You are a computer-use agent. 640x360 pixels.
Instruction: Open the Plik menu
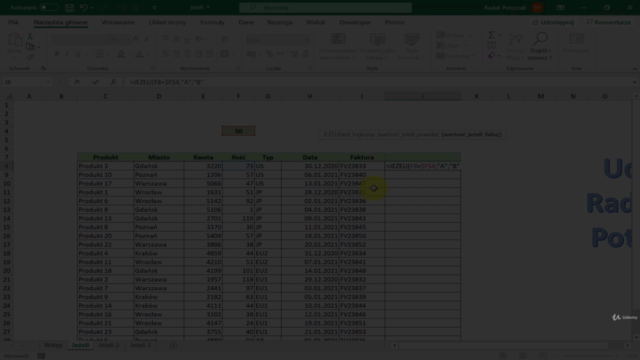tap(13, 22)
